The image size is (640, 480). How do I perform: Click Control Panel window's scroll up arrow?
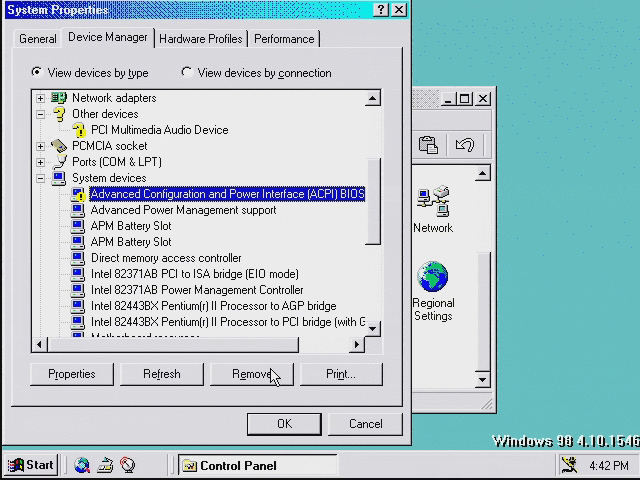[x=482, y=174]
